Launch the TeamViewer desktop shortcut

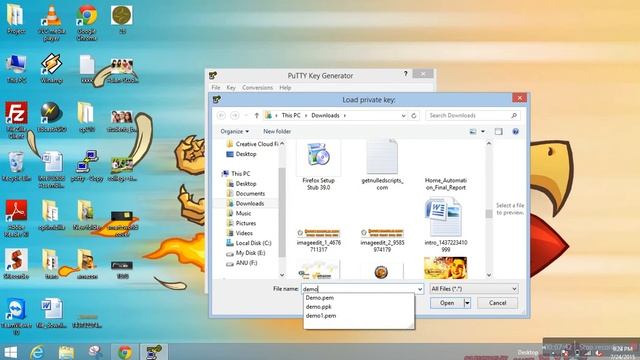tap(16, 316)
